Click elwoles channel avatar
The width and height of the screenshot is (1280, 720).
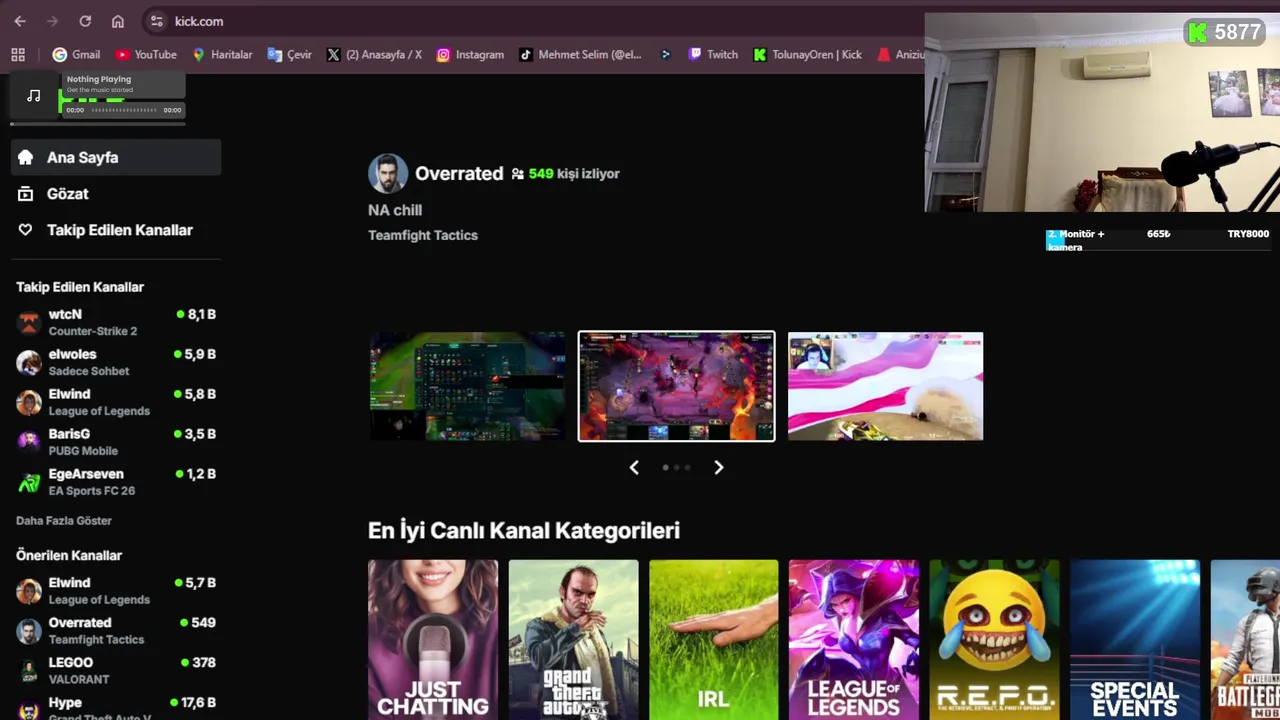tap(29, 362)
